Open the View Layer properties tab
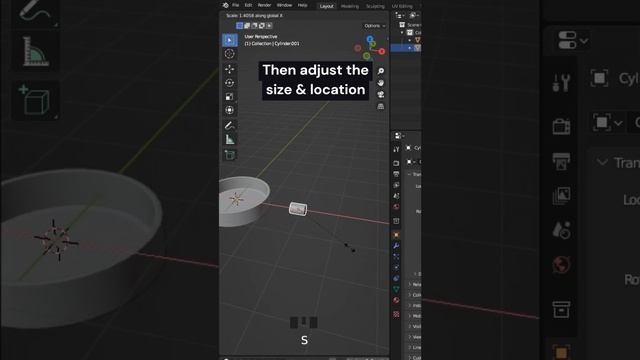This screenshot has height=360, width=640. (x=396, y=185)
